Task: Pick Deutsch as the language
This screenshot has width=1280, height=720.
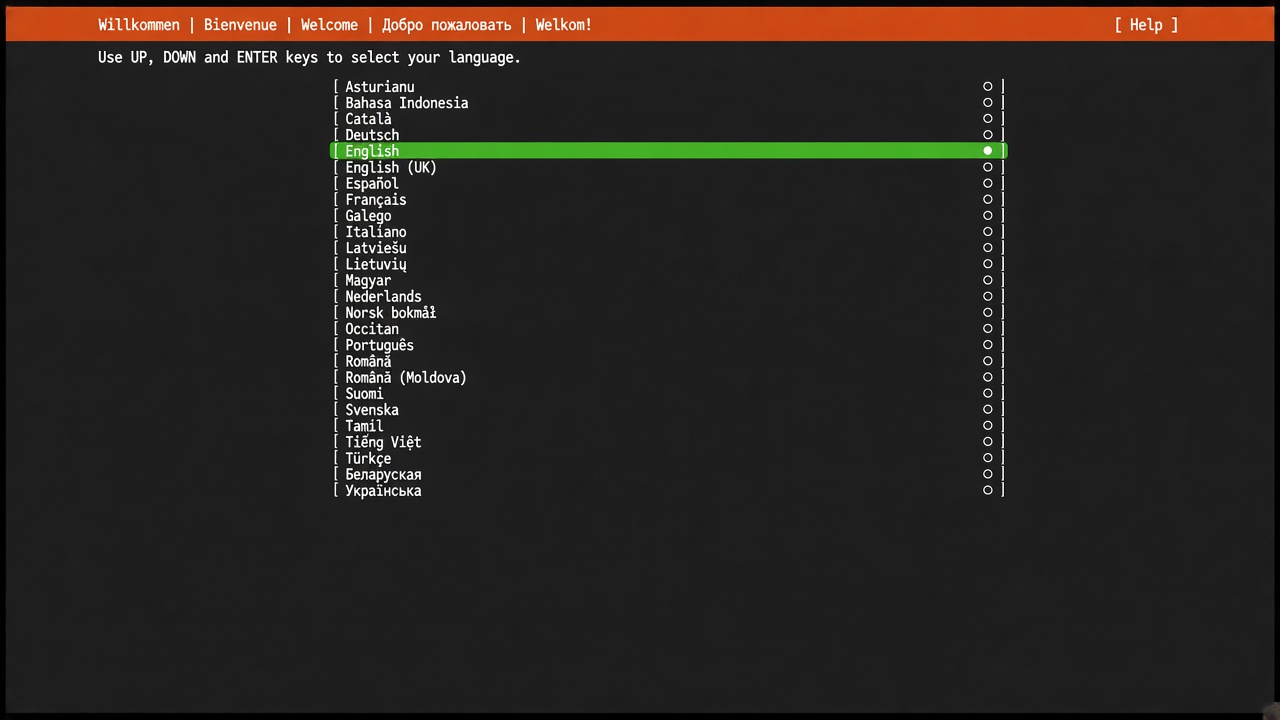Action: tap(668, 135)
